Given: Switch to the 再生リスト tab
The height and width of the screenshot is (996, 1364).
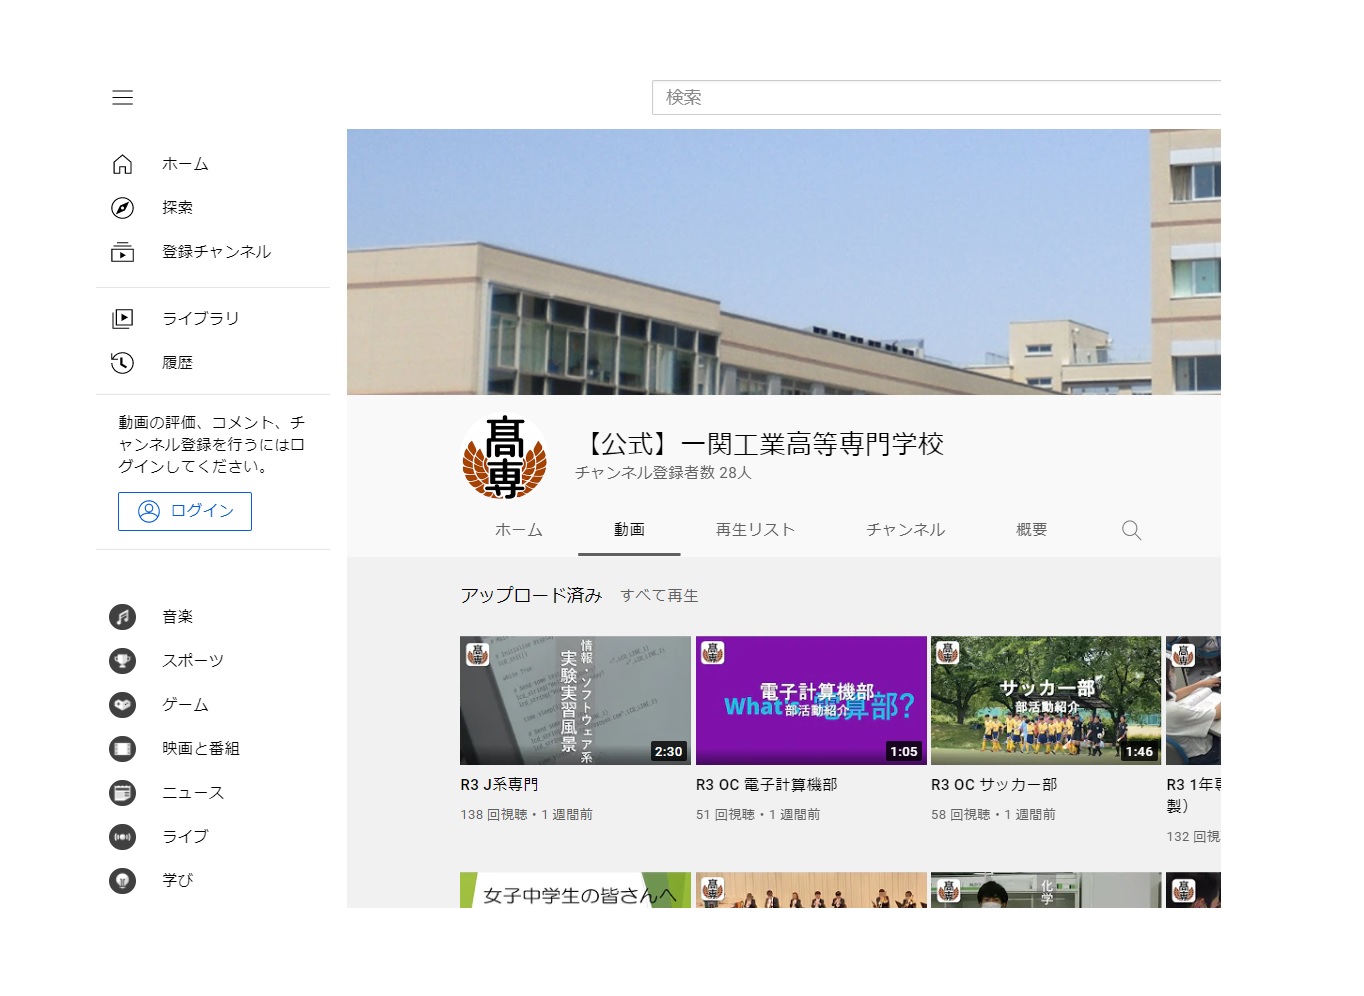Looking at the screenshot, I should point(755,530).
